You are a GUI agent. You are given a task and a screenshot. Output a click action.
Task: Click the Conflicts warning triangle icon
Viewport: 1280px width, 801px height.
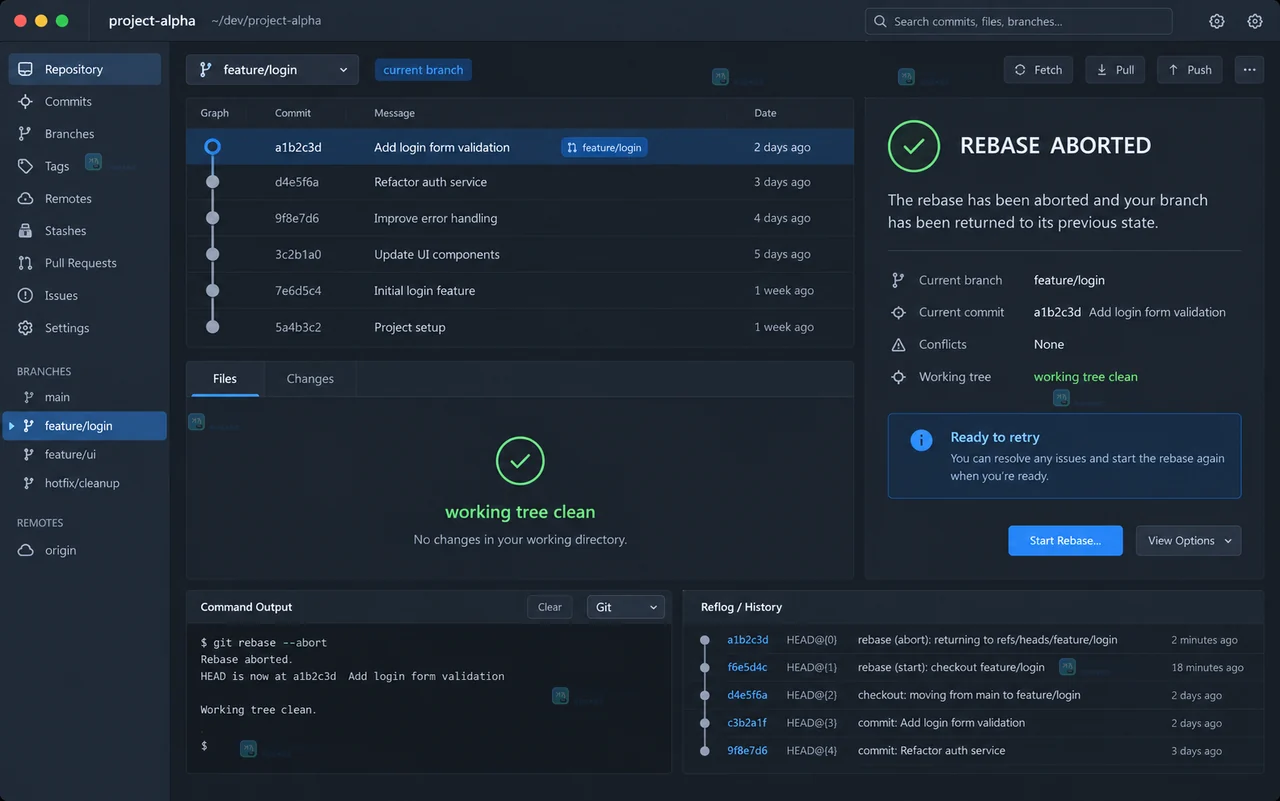[898, 344]
